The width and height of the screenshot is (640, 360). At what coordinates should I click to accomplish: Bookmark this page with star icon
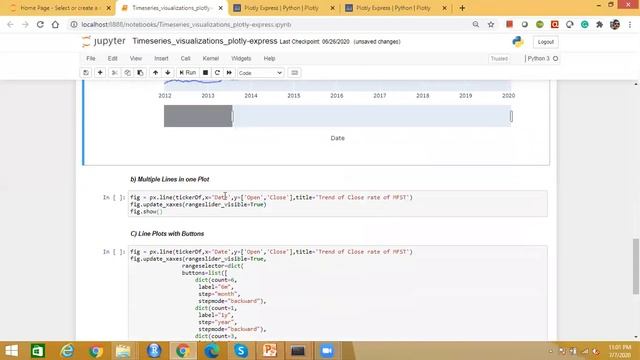point(491,24)
